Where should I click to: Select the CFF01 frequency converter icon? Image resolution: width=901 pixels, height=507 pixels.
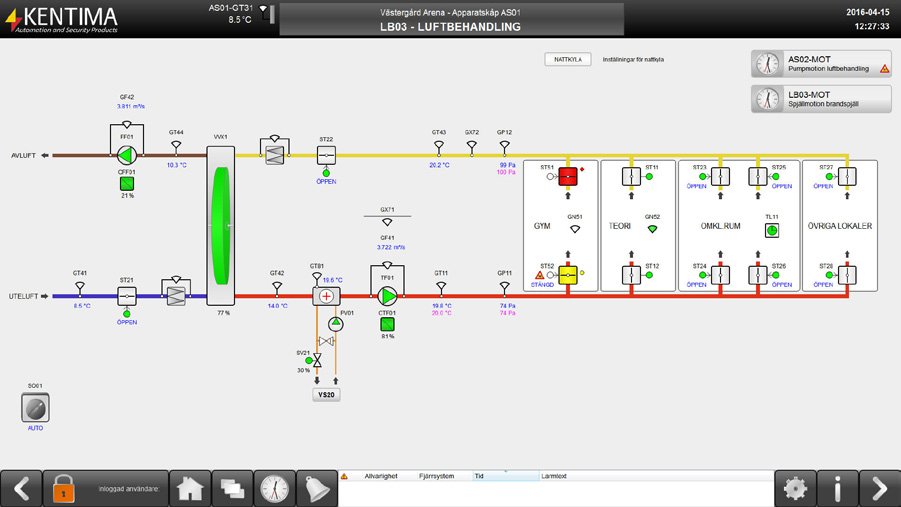click(127, 184)
